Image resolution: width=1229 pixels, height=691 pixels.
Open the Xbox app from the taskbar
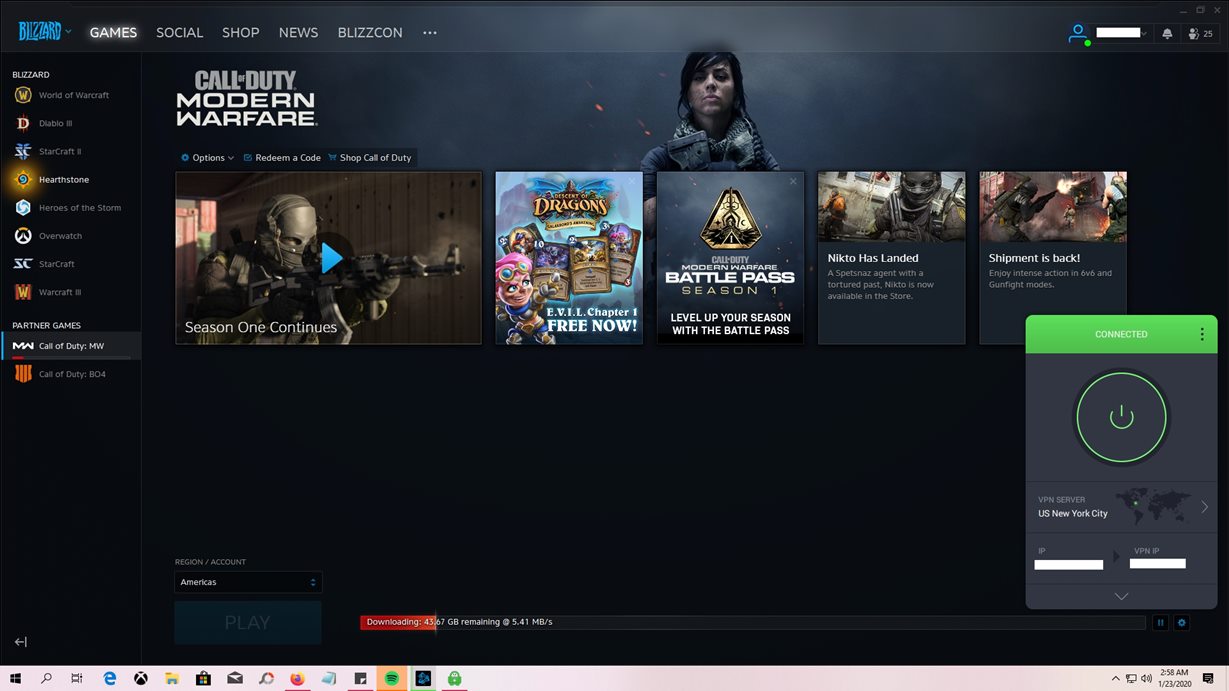click(142, 678)
